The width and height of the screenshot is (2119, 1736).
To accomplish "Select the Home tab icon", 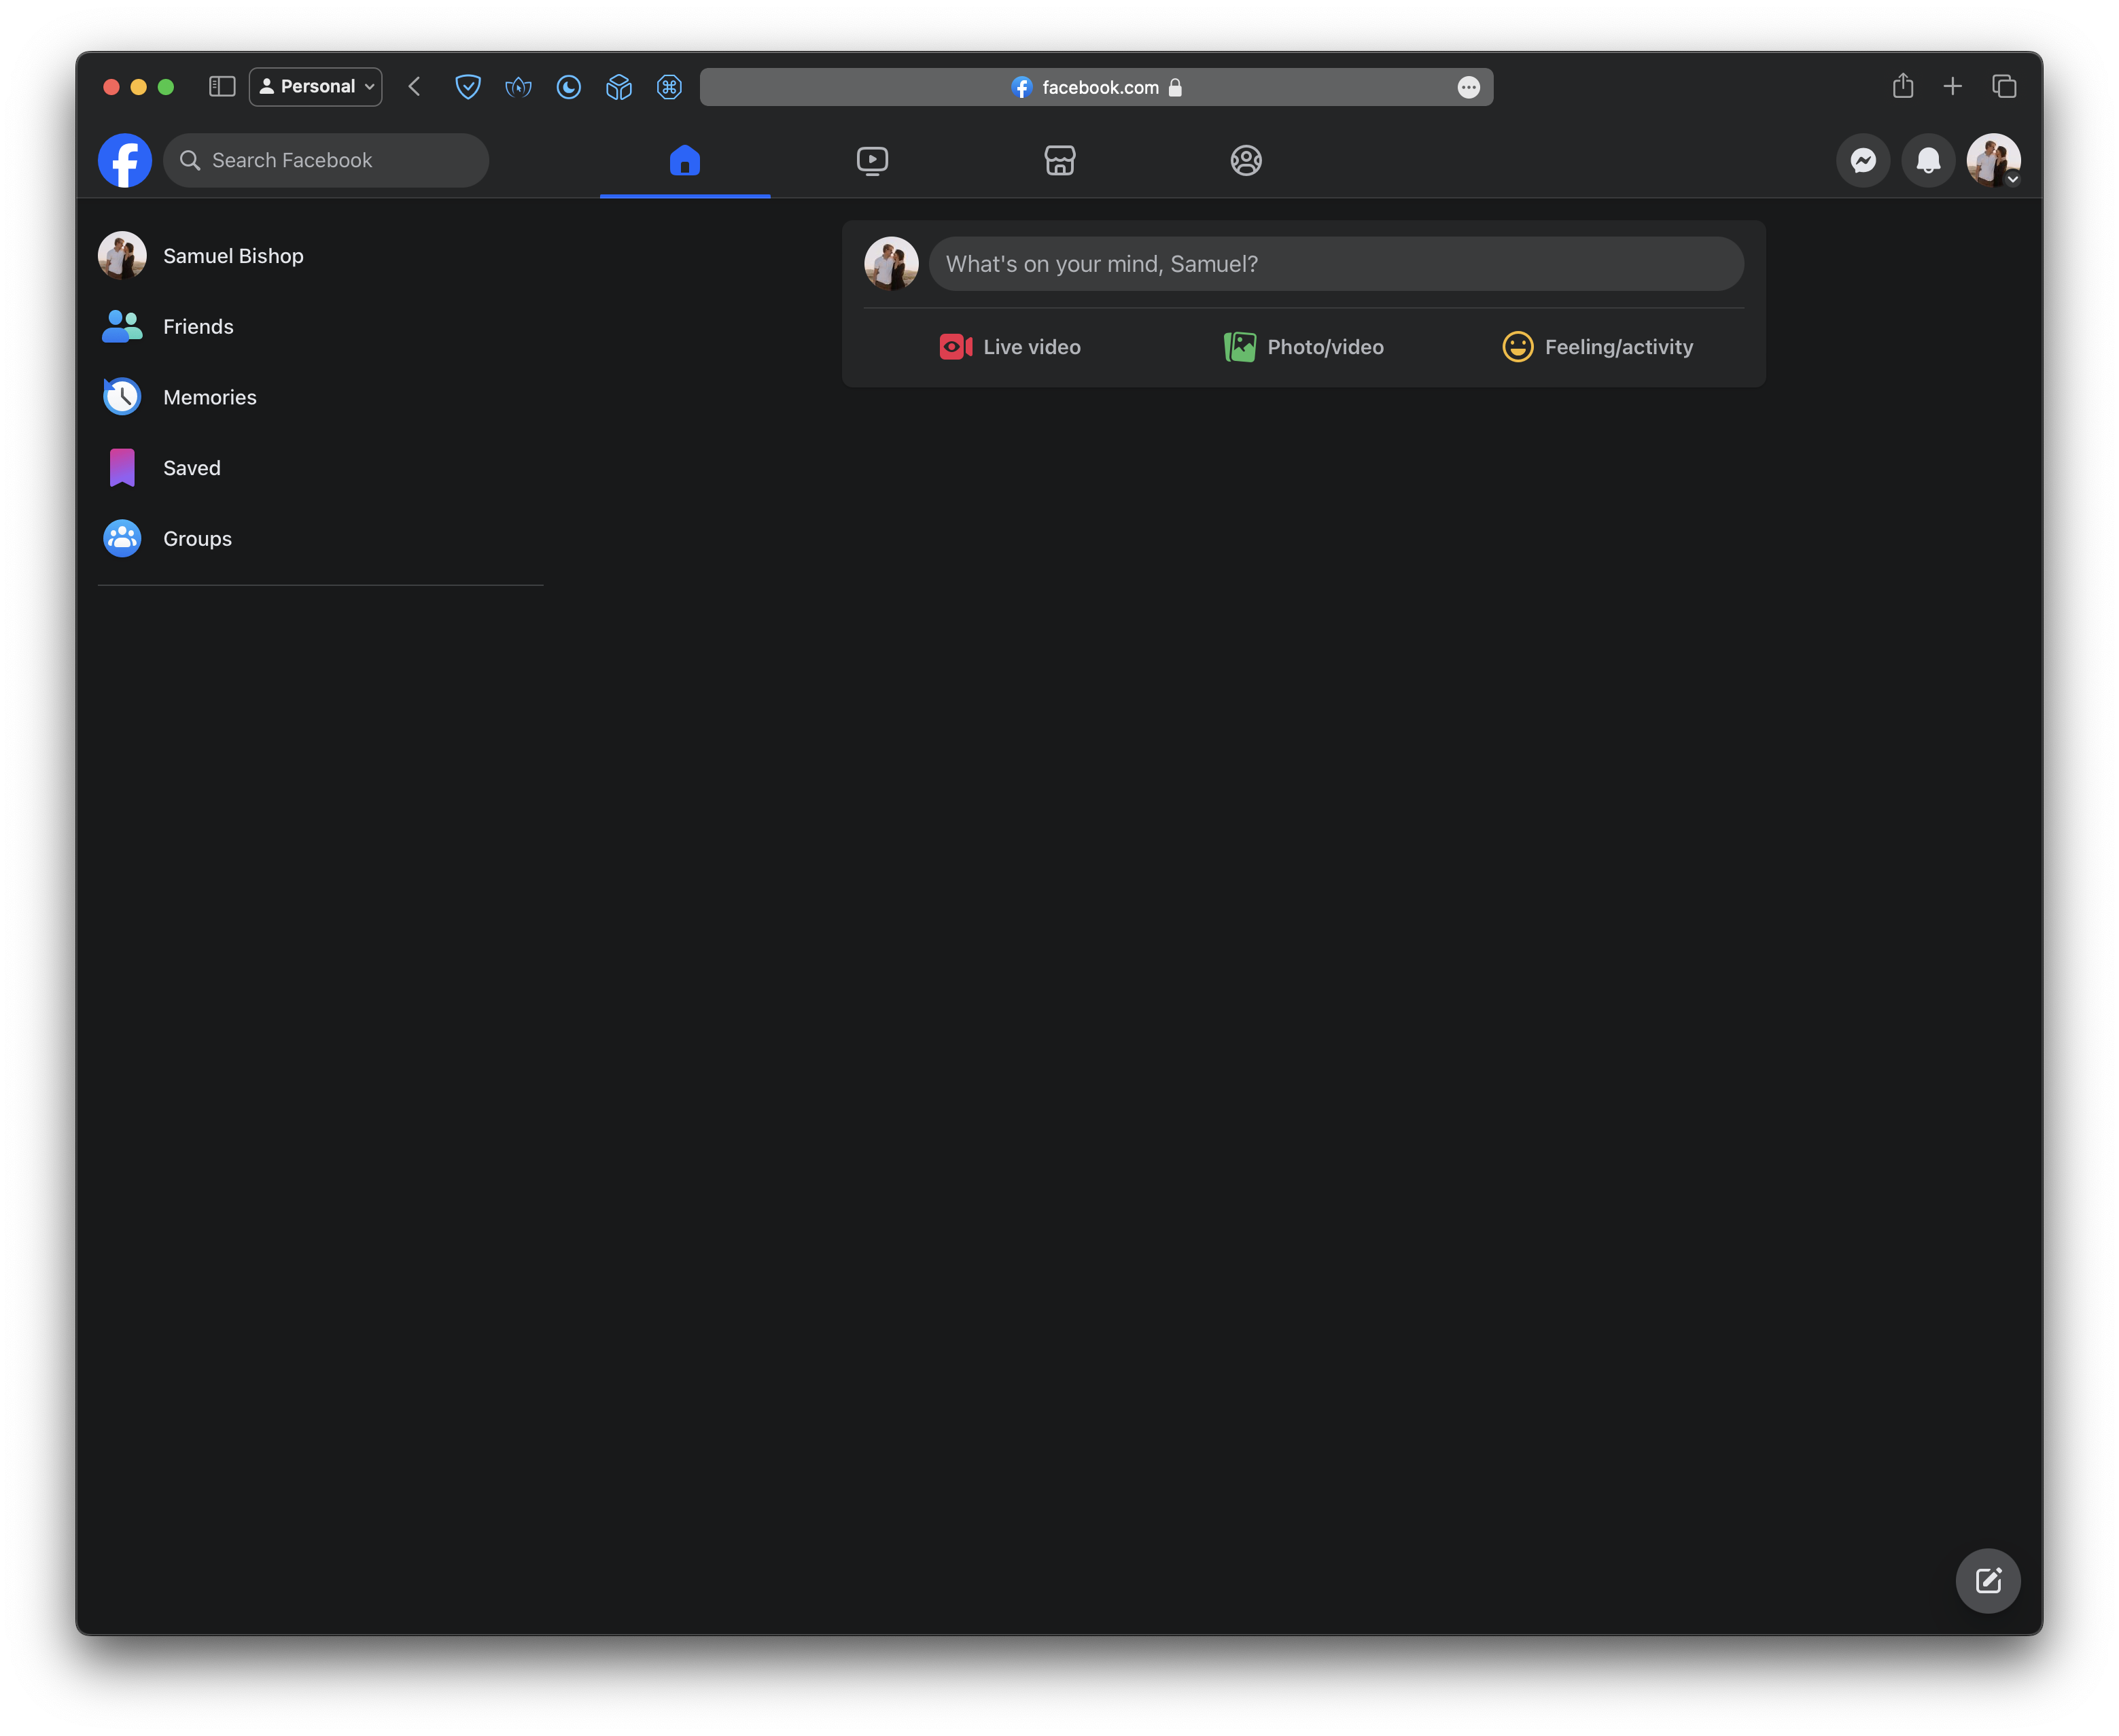I will point(684,160).
